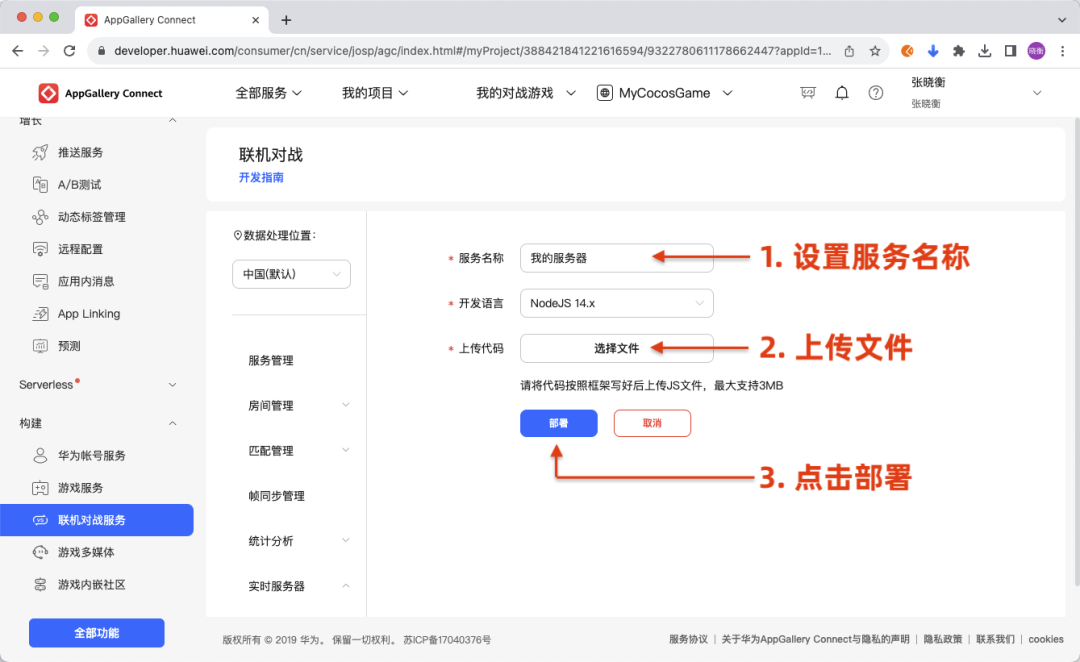This screenshot has height=662, width=1080.
Task: Open the 我的项目 dropdown menu
Action: [375, 93]
